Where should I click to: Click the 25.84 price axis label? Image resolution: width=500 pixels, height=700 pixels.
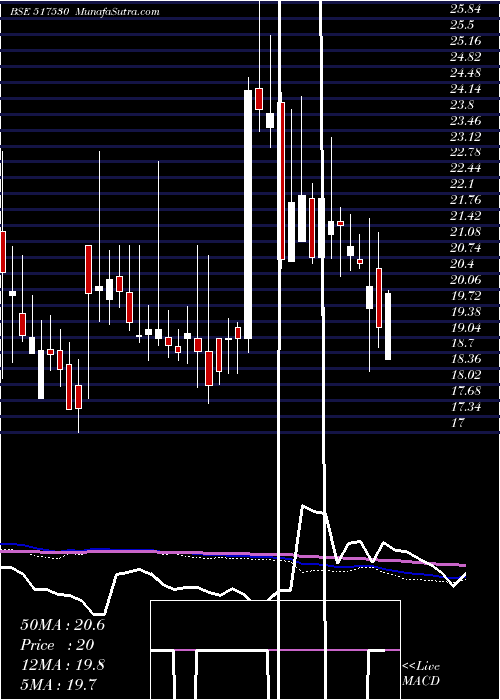click(x=465, y=9)
